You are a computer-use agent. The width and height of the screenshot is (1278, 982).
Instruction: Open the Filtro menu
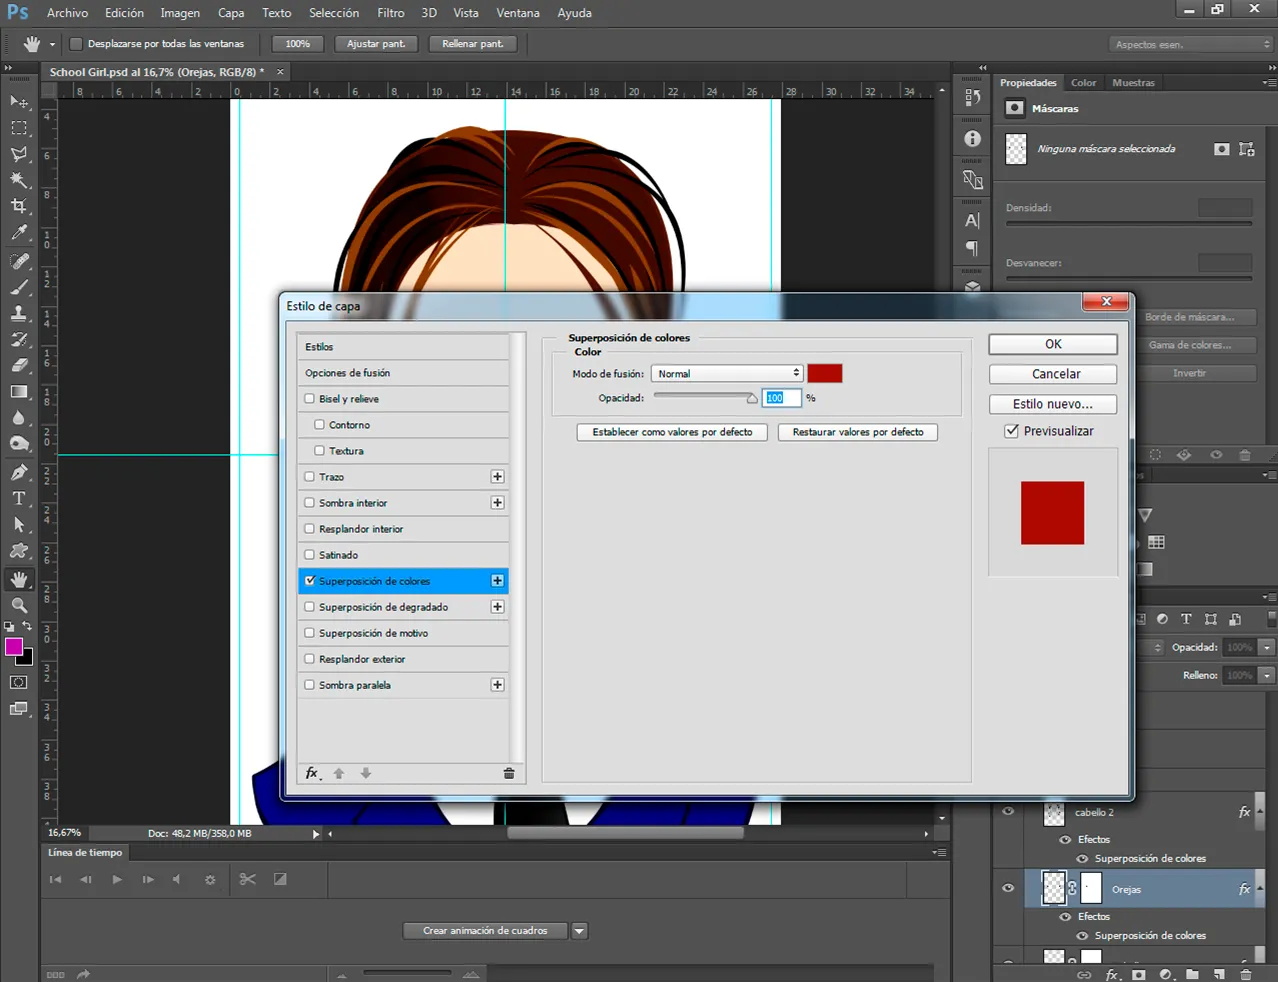[x=391, y=13]
